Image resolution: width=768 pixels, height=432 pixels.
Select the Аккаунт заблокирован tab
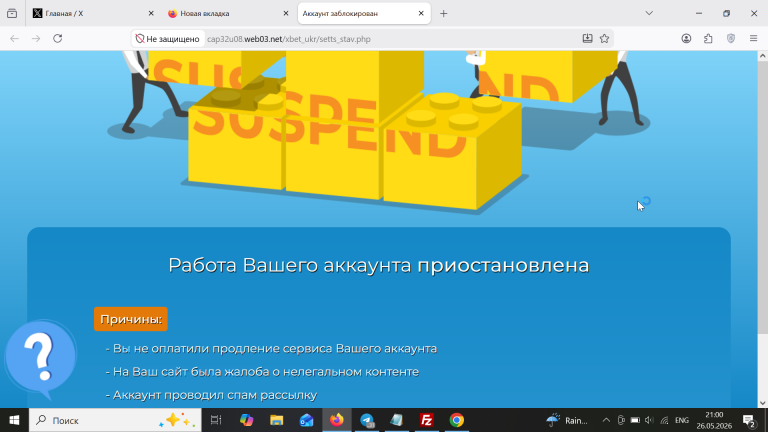[364, 14]
